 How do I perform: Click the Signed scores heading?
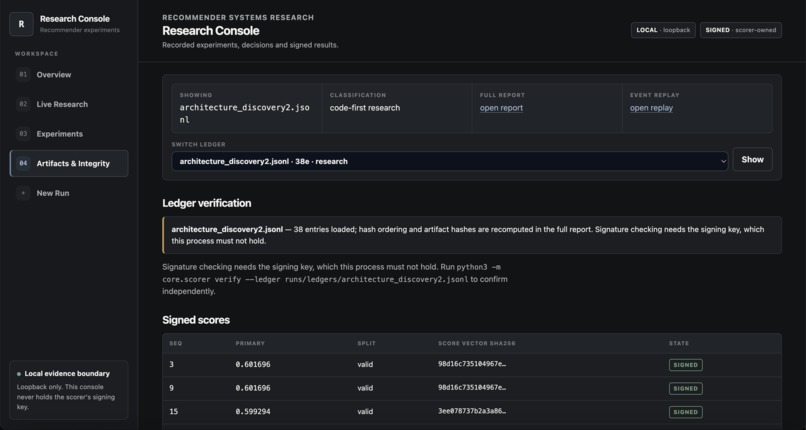point(196,320)
